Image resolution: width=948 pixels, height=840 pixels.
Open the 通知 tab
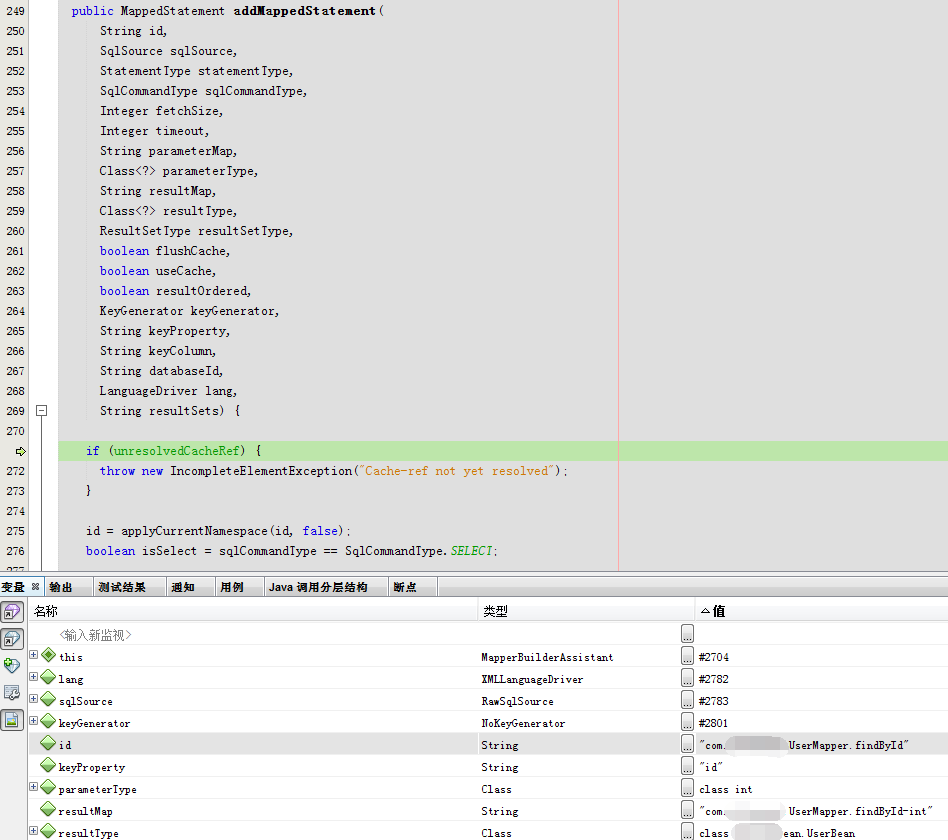[x=183, y=587]
